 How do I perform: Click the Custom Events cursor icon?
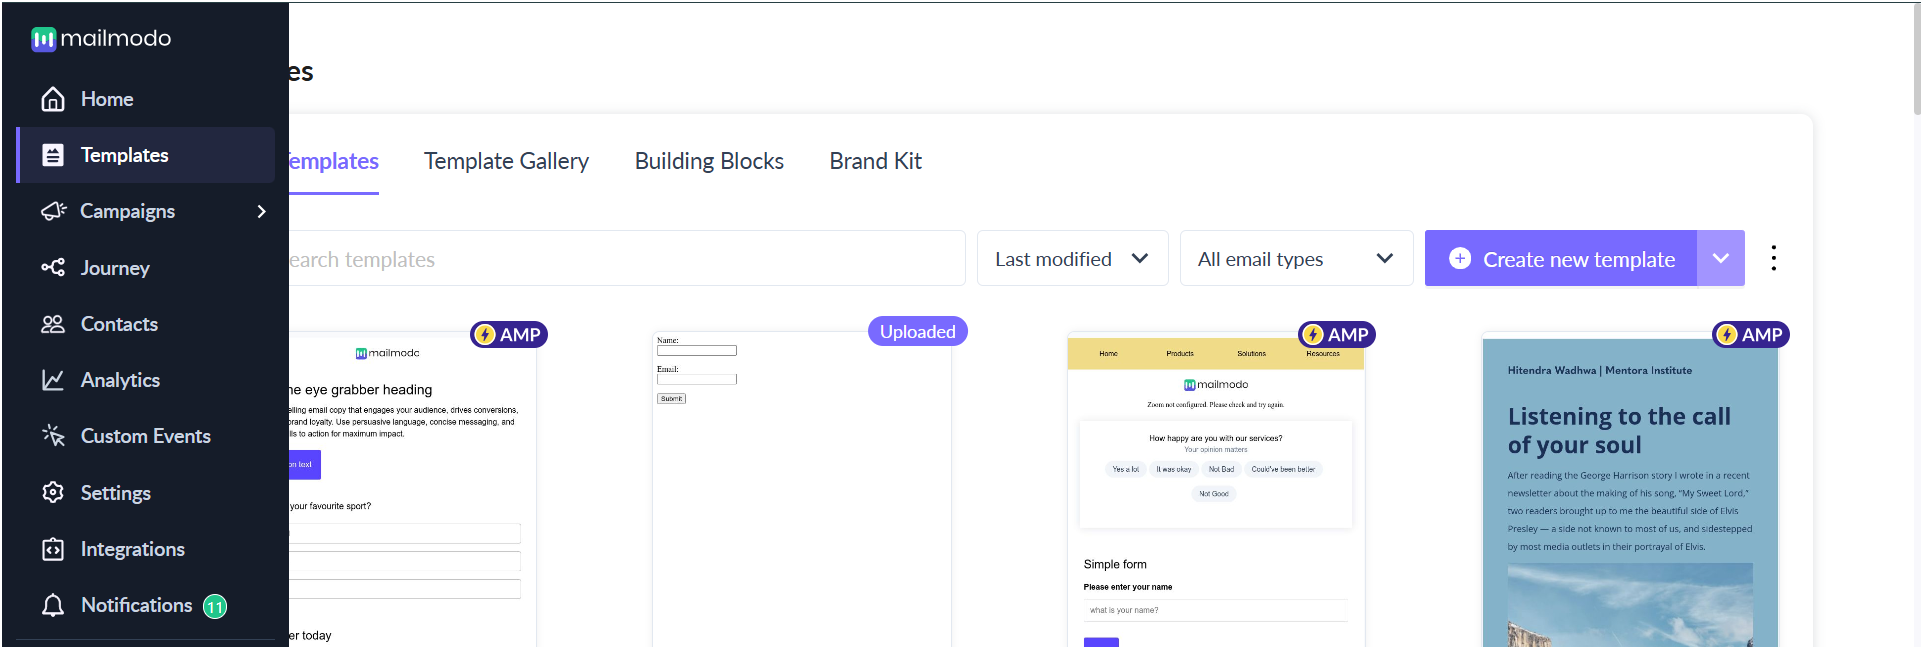tap(53, 436)
